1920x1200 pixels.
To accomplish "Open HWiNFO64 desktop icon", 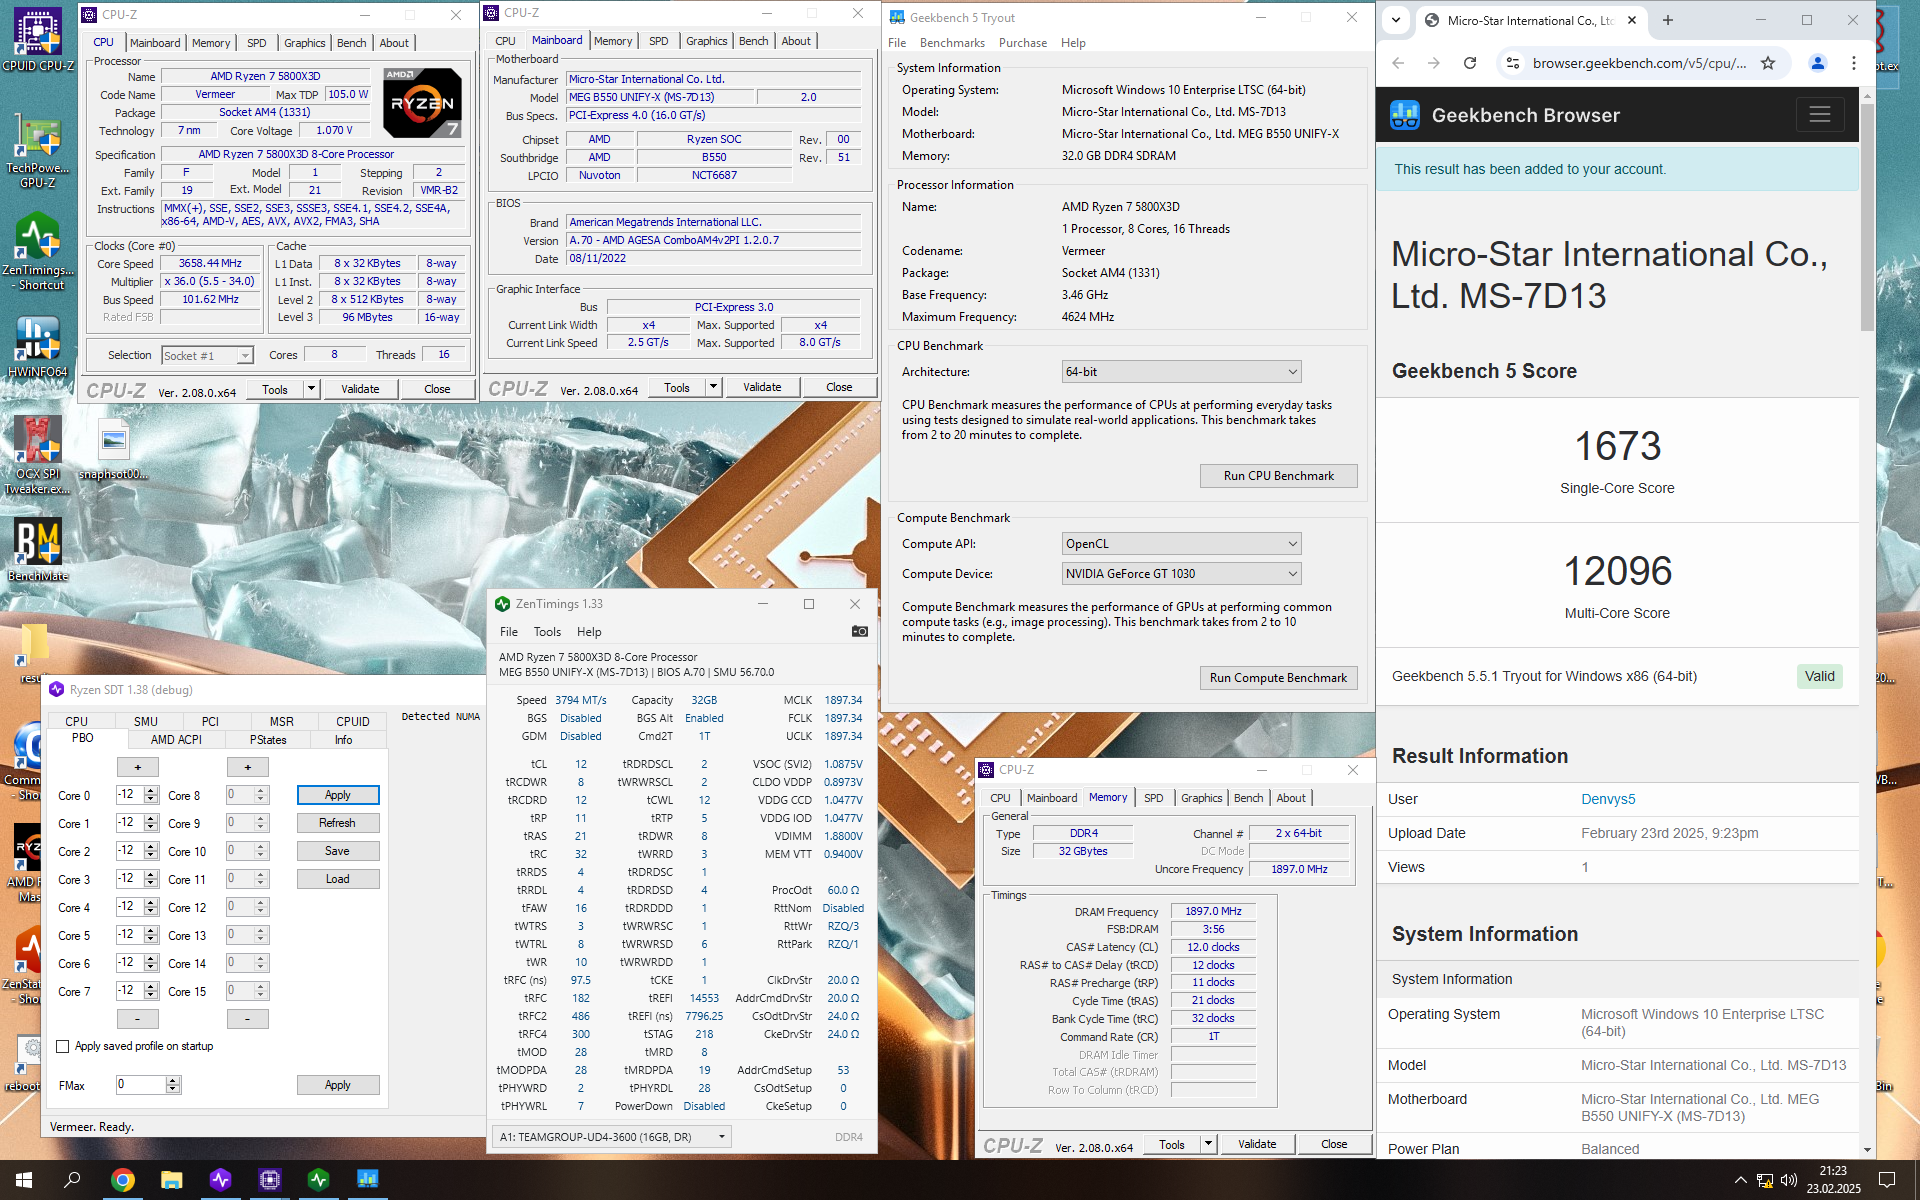I will coord(38,347).
